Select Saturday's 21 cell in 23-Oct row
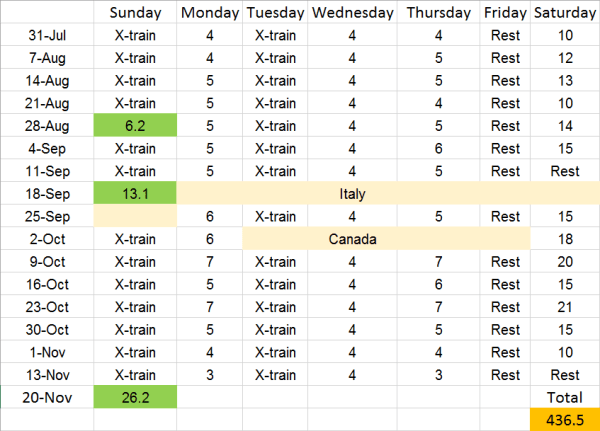Viewport: 600px width, 431px height. point(566,306)
